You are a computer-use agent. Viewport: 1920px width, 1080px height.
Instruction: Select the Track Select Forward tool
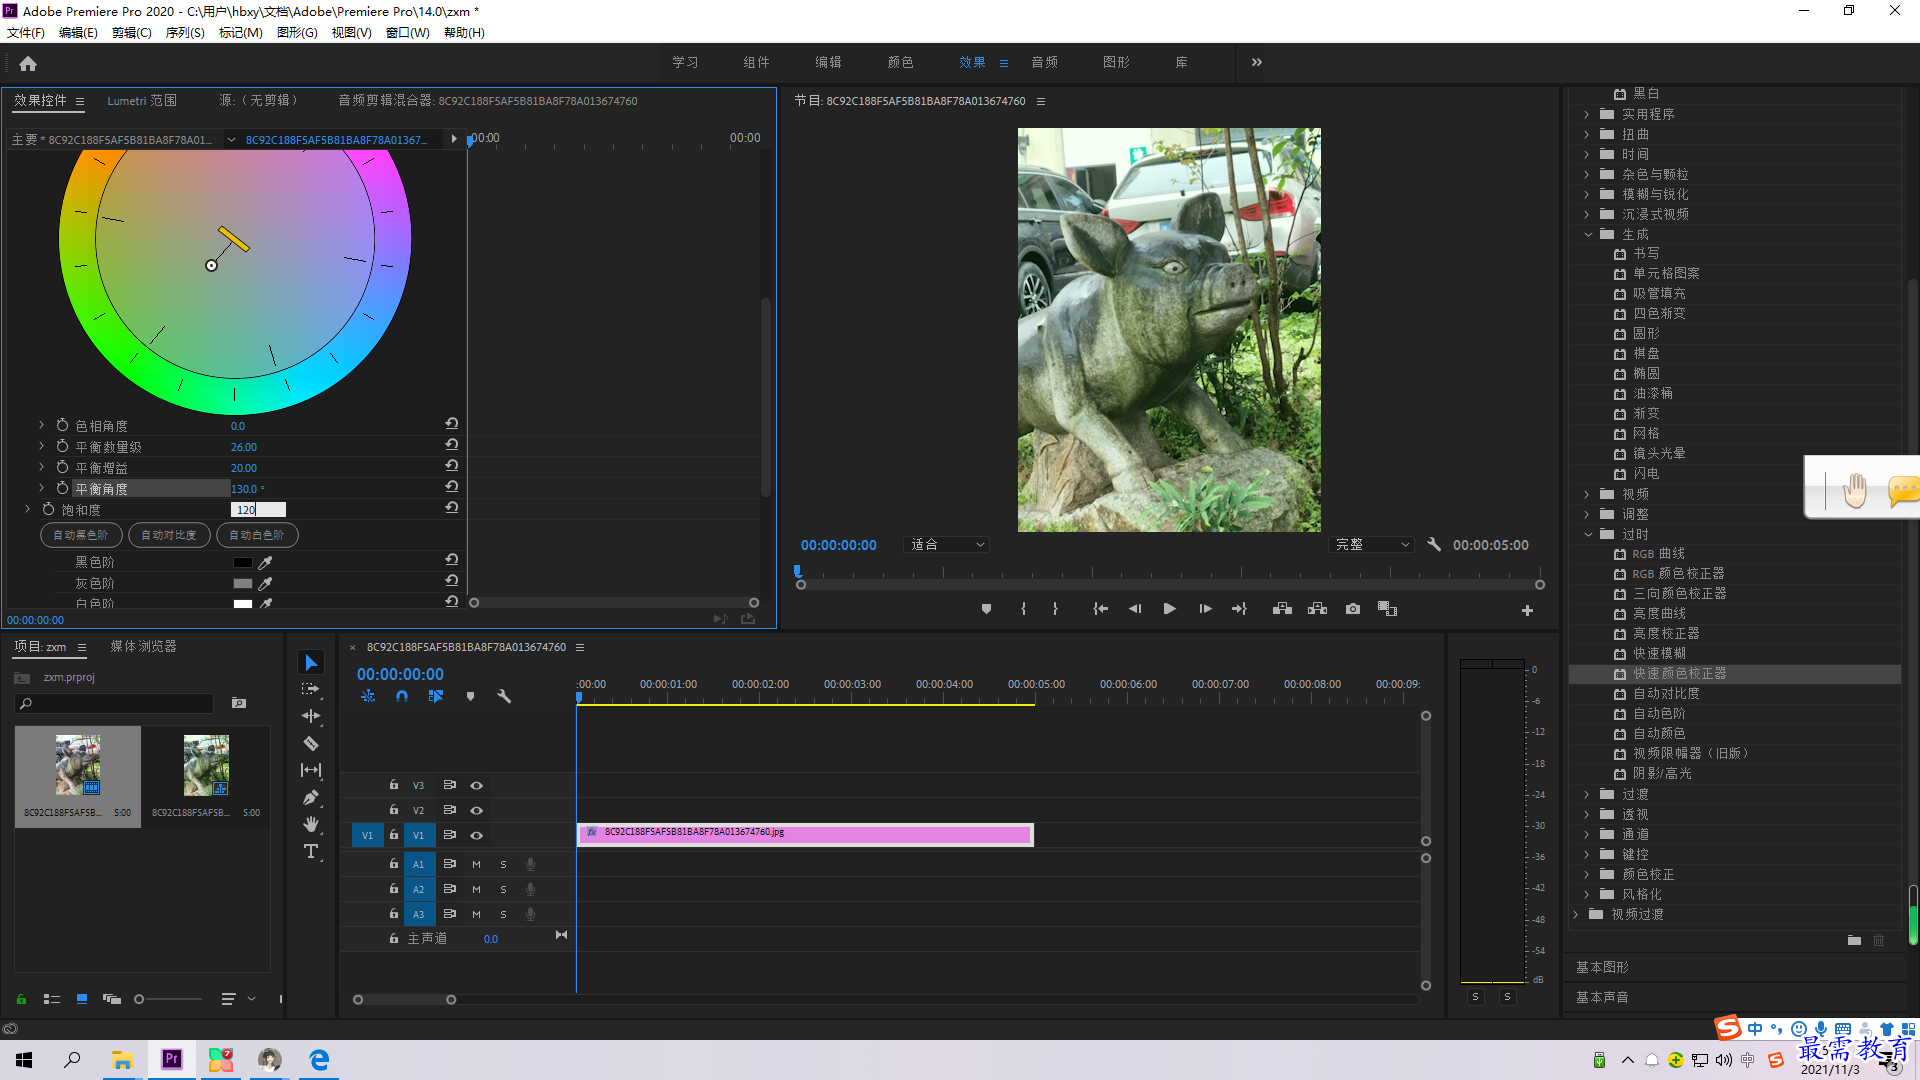tap(311, 689)
